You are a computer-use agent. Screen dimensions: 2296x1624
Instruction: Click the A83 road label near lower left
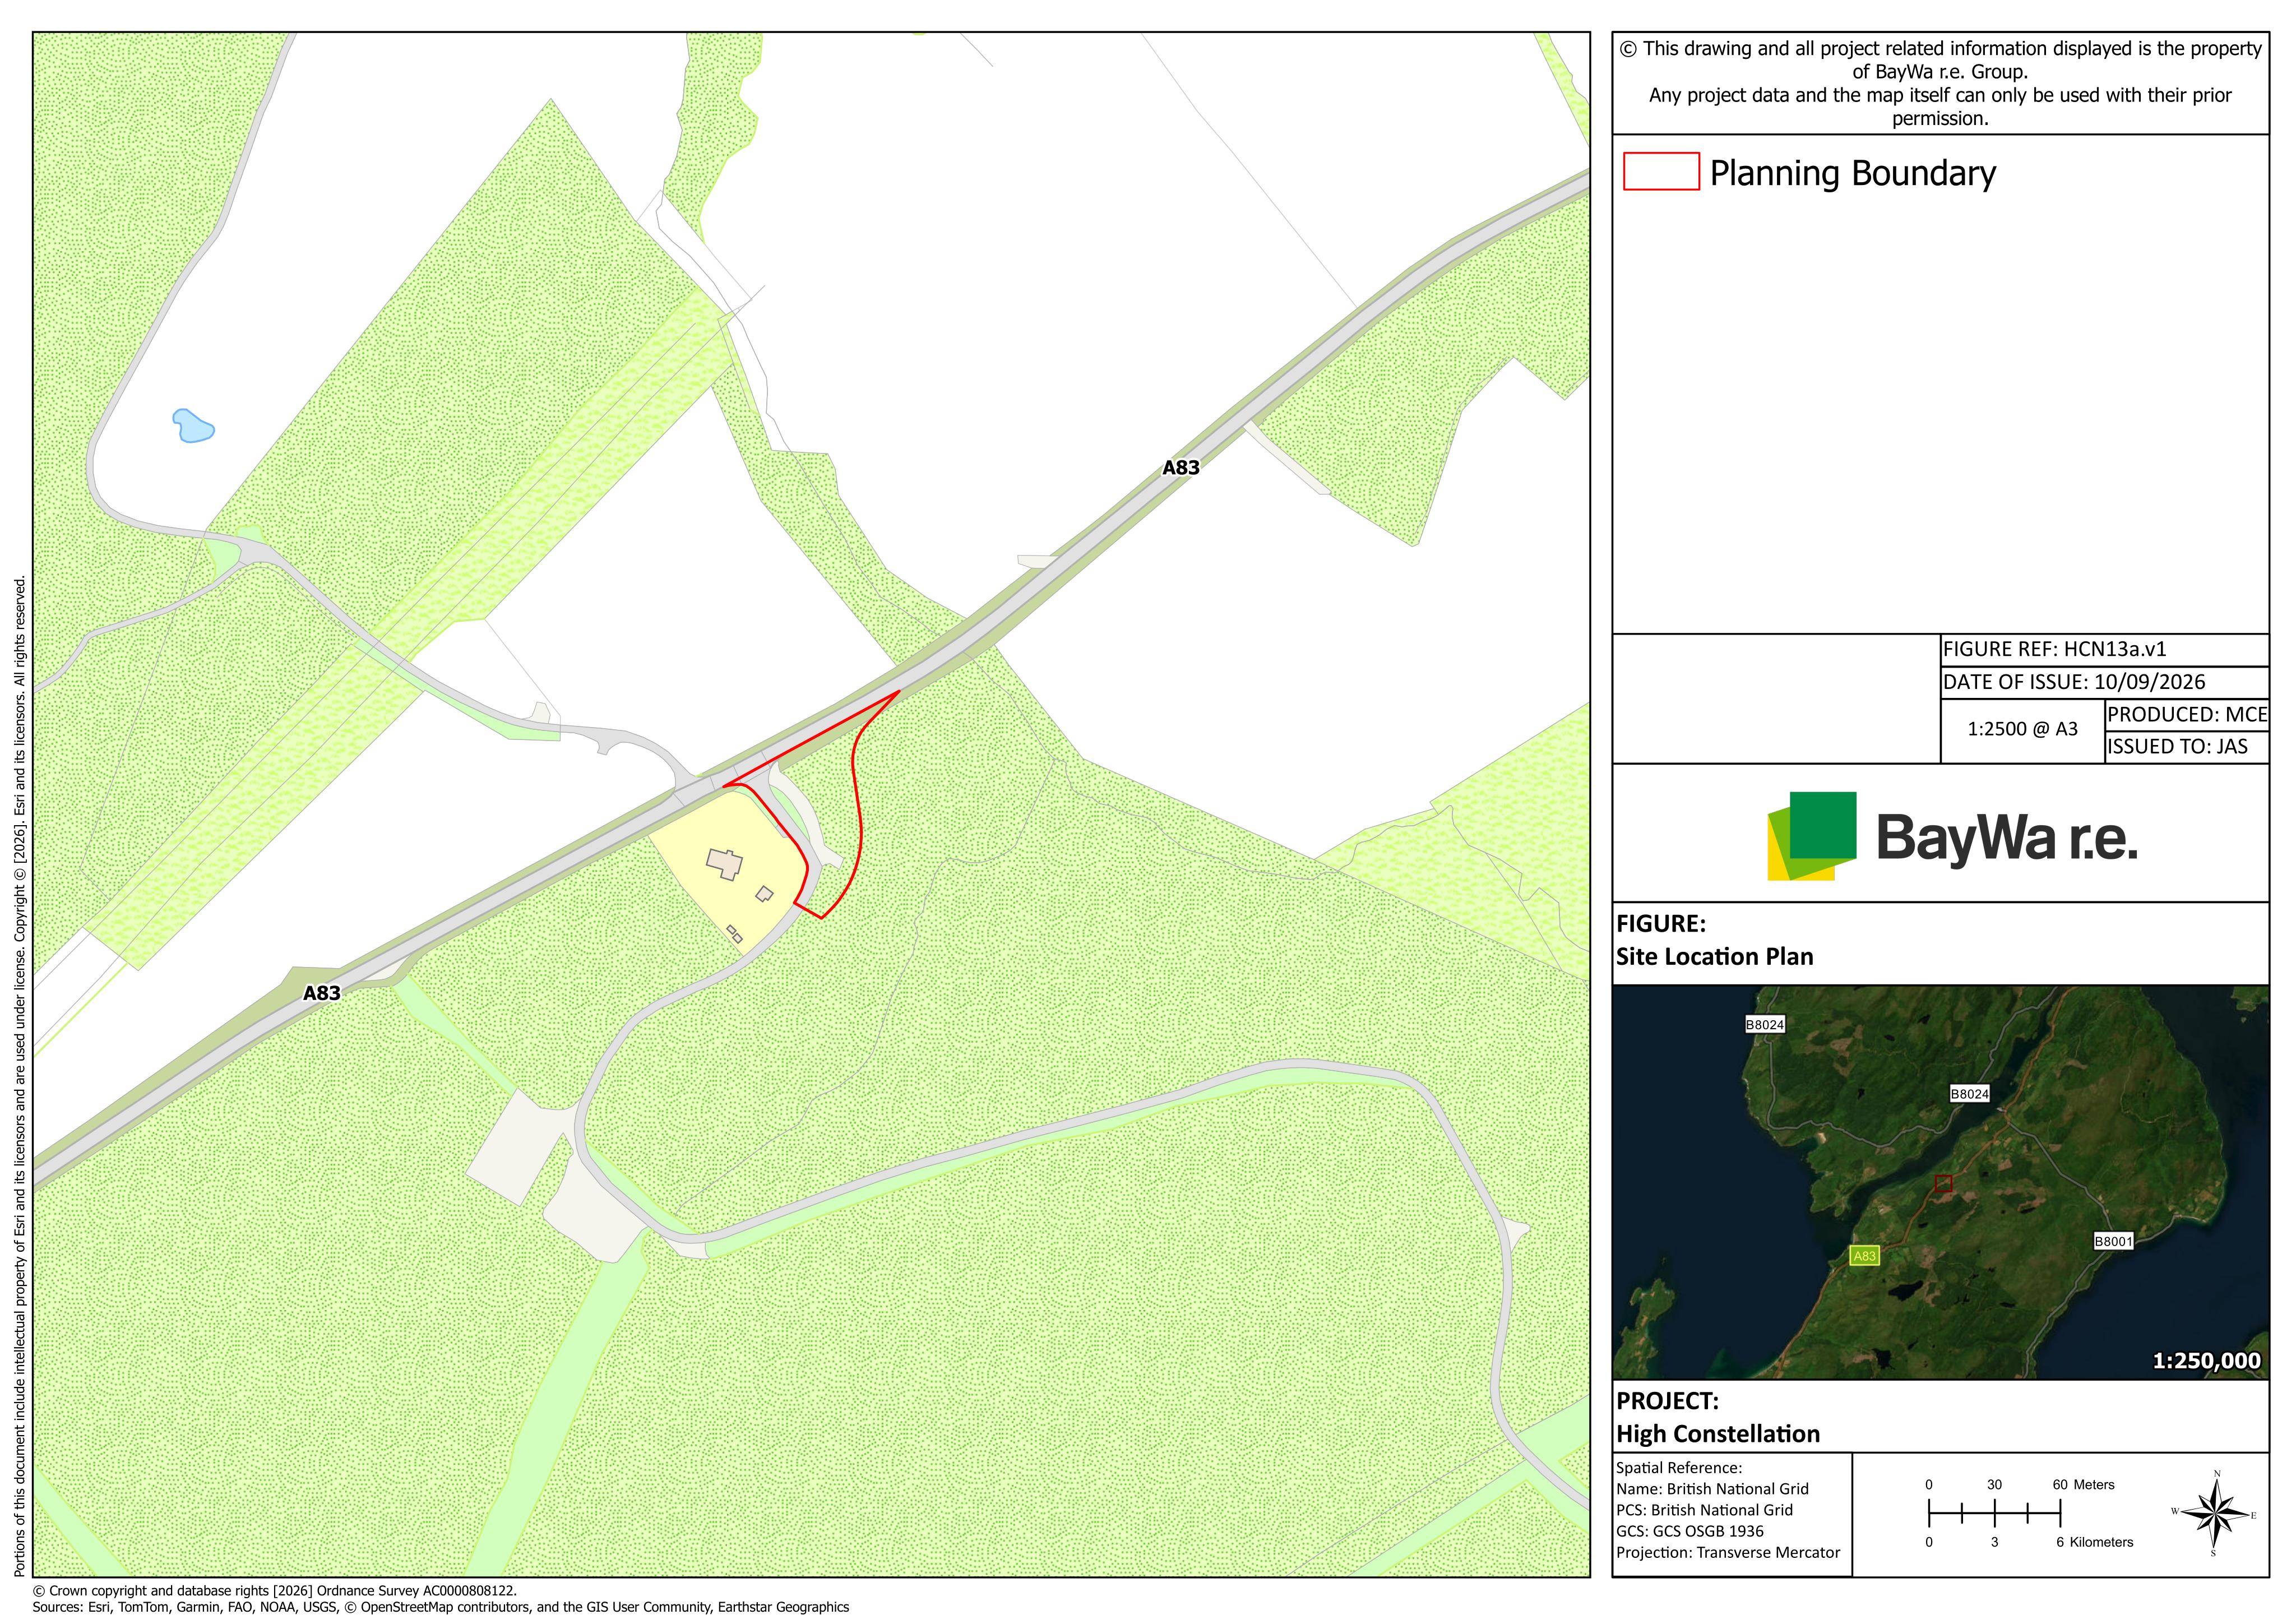(322, 993)
